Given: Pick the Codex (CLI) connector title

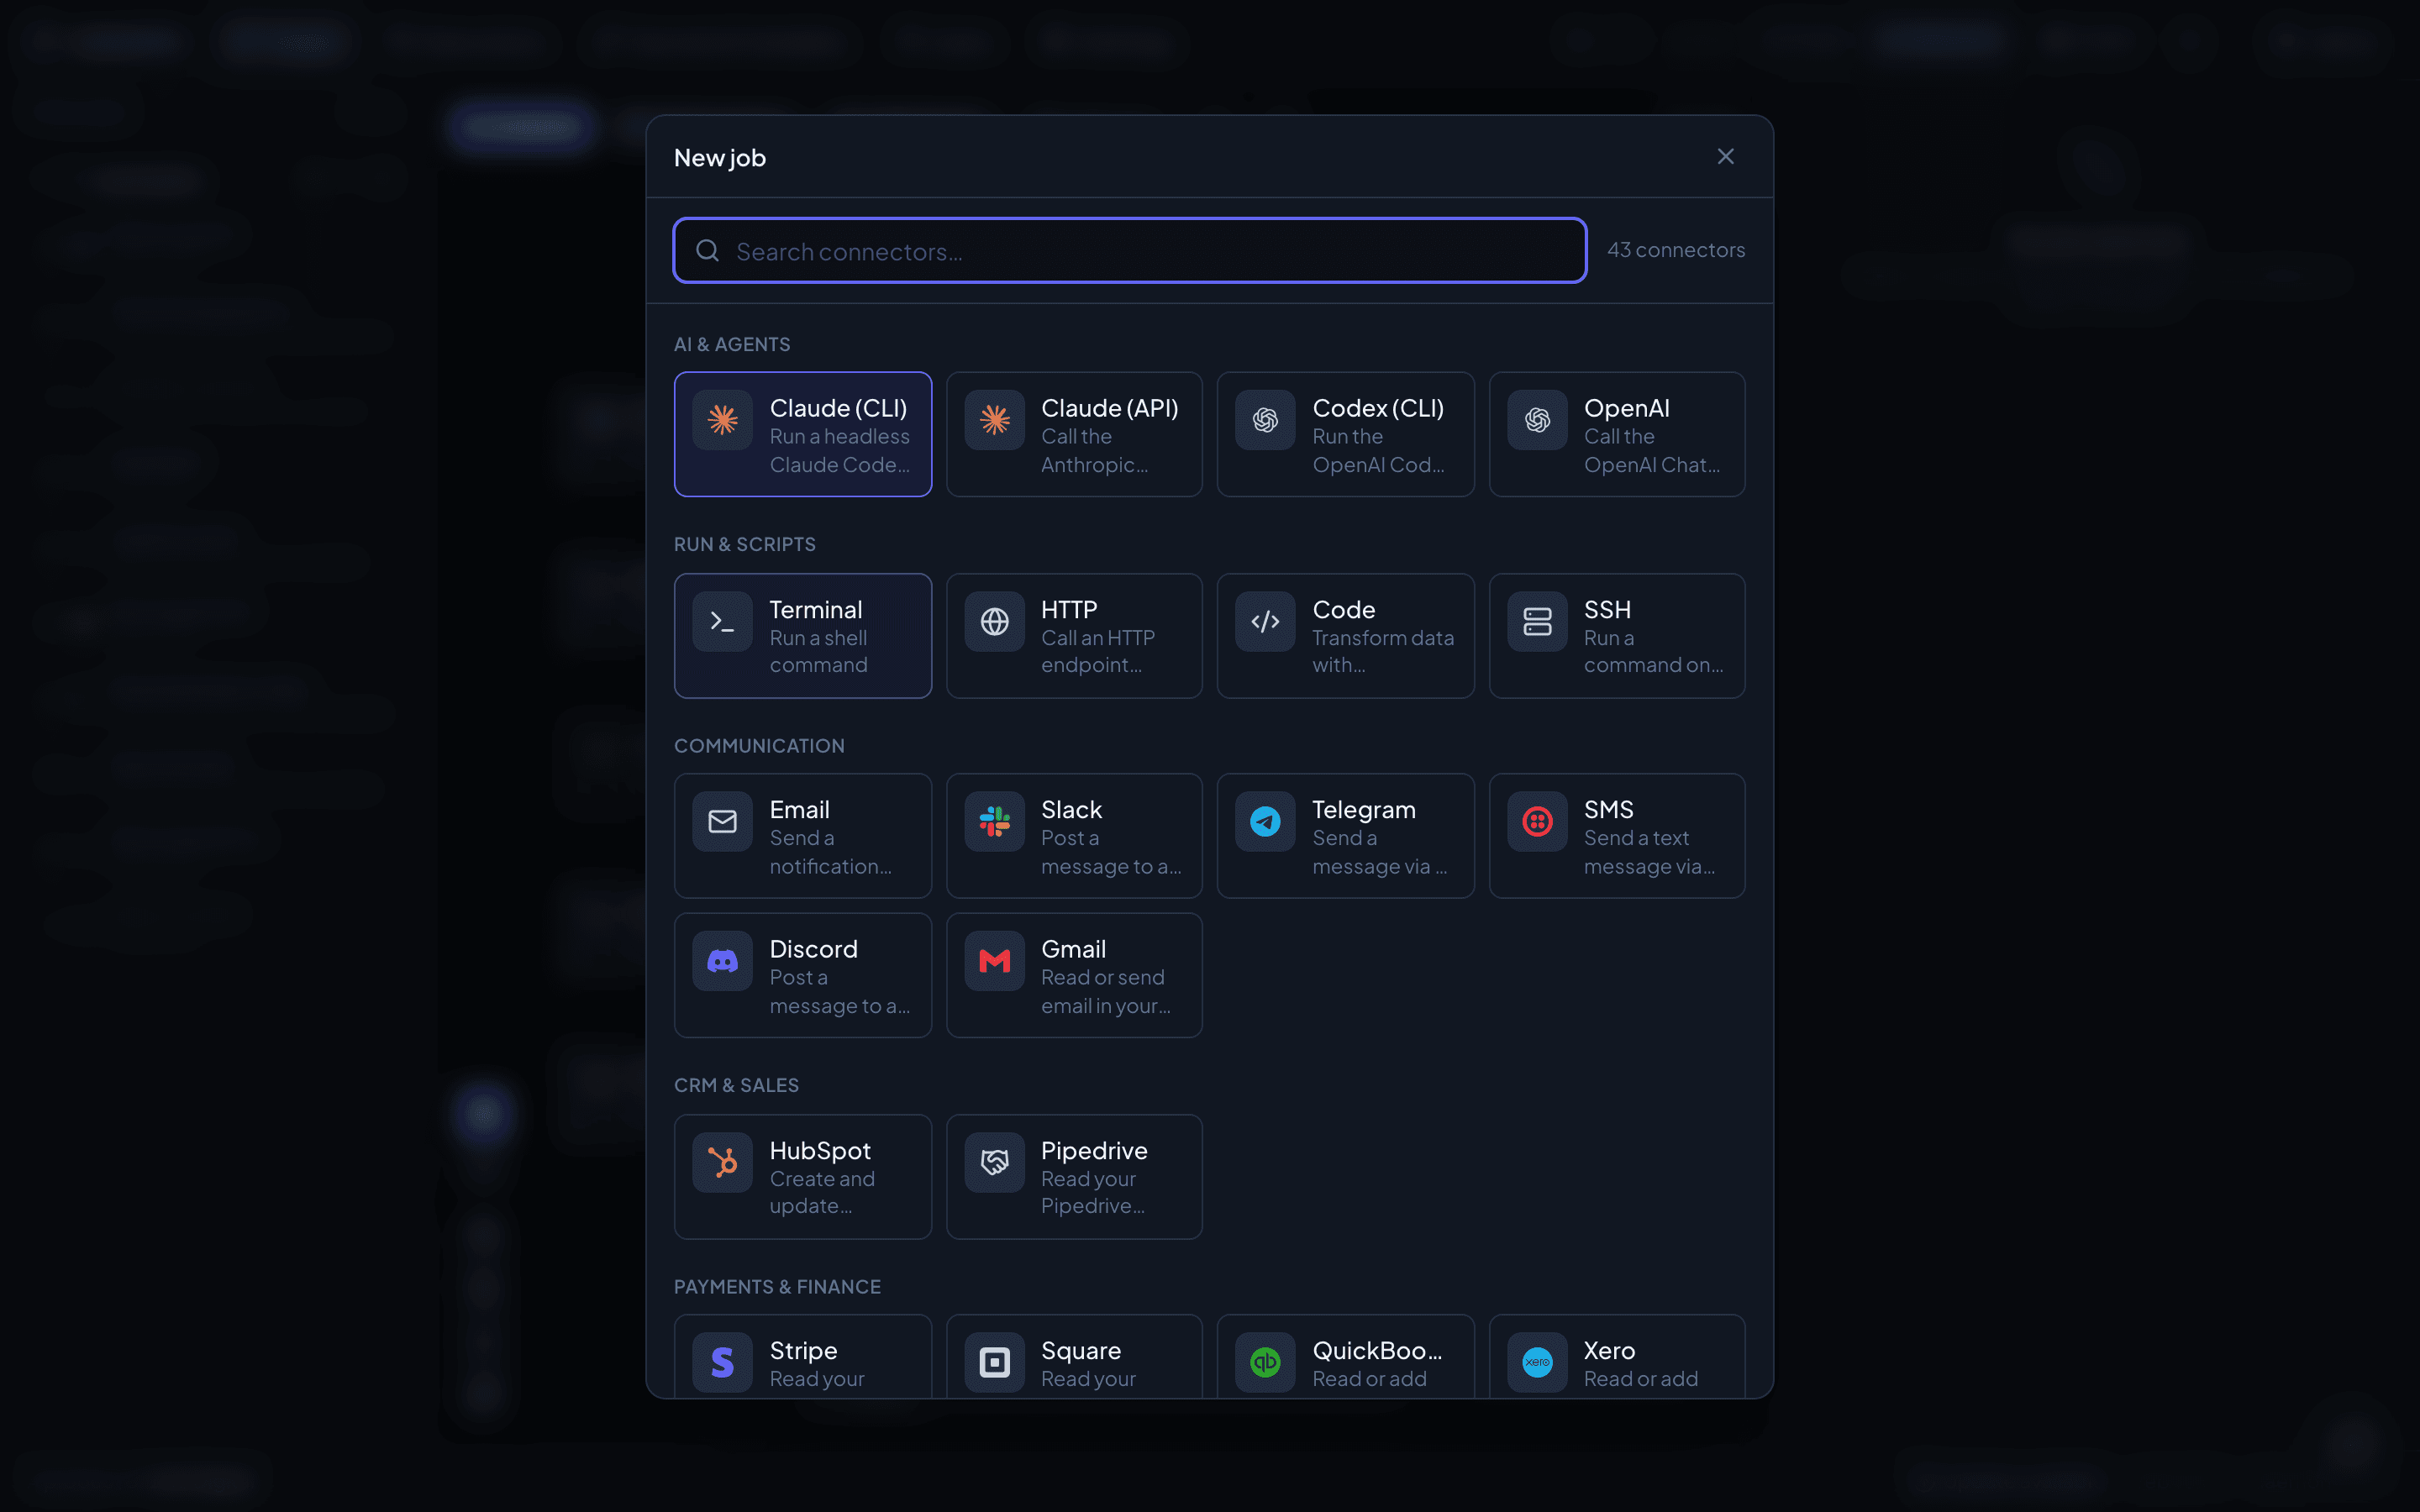Looking at the screenshot, I should point(1378,408).
